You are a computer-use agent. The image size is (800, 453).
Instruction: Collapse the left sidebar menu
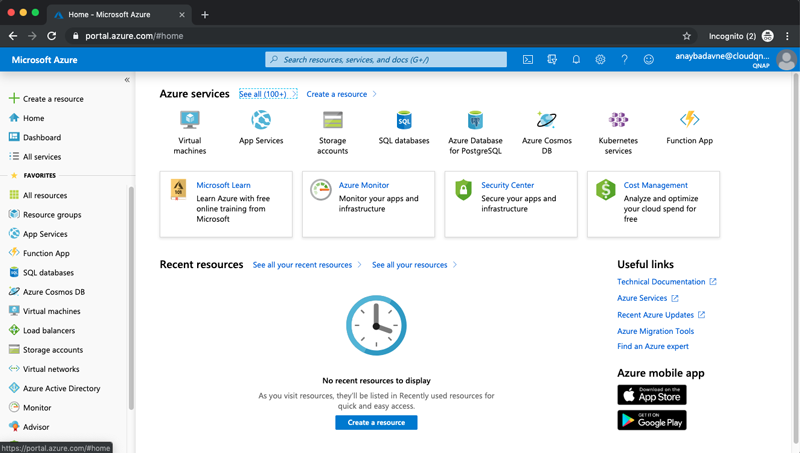127,80
